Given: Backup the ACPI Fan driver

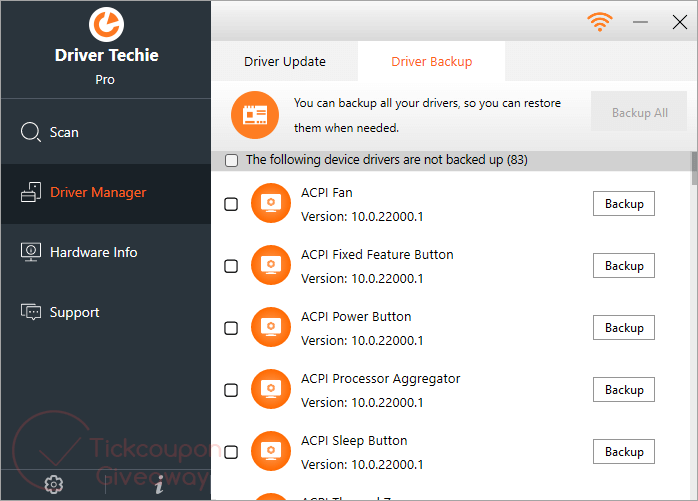Looking at the screenshot, I should (x=624, y=204).
